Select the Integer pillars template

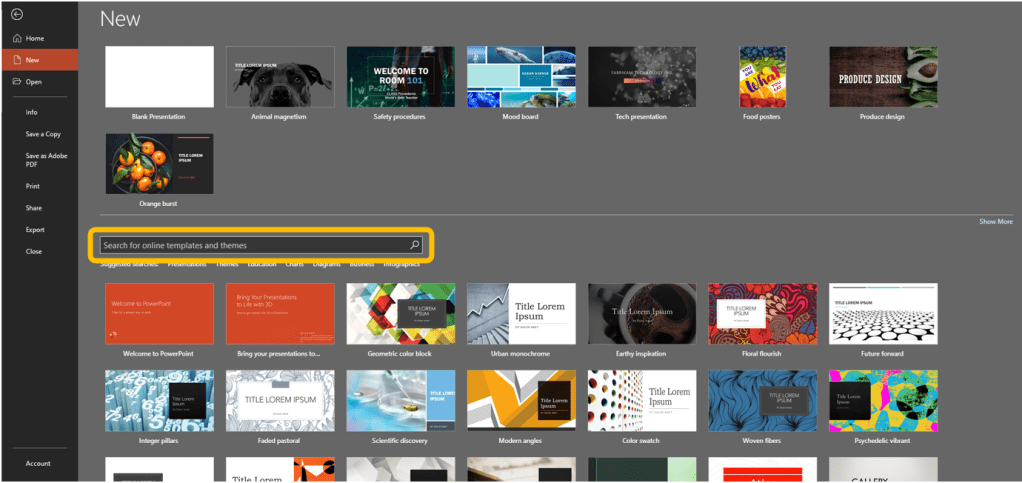(x=159, y=400)
